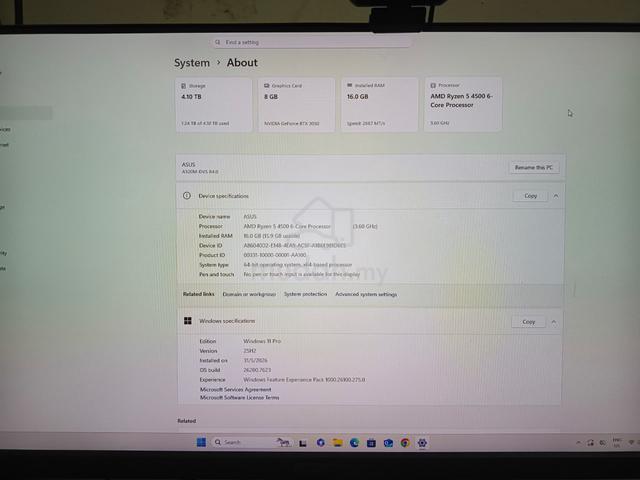Select the Device name value ASUS

click(250, 216)
